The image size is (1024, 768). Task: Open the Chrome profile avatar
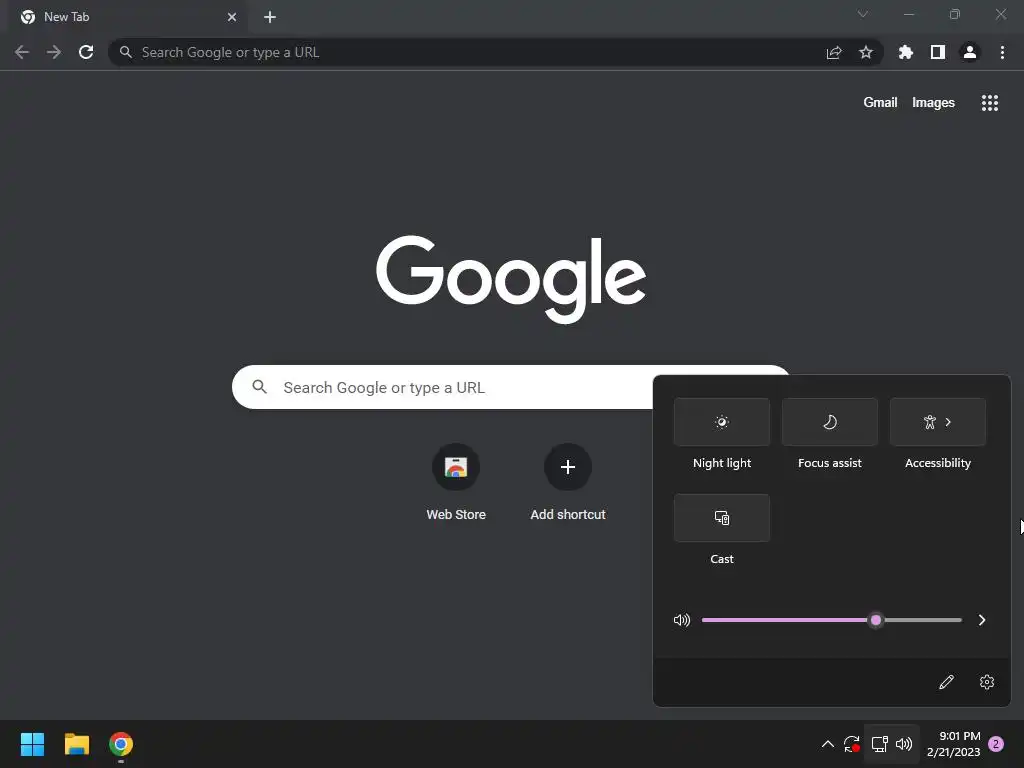click(970, 52)
